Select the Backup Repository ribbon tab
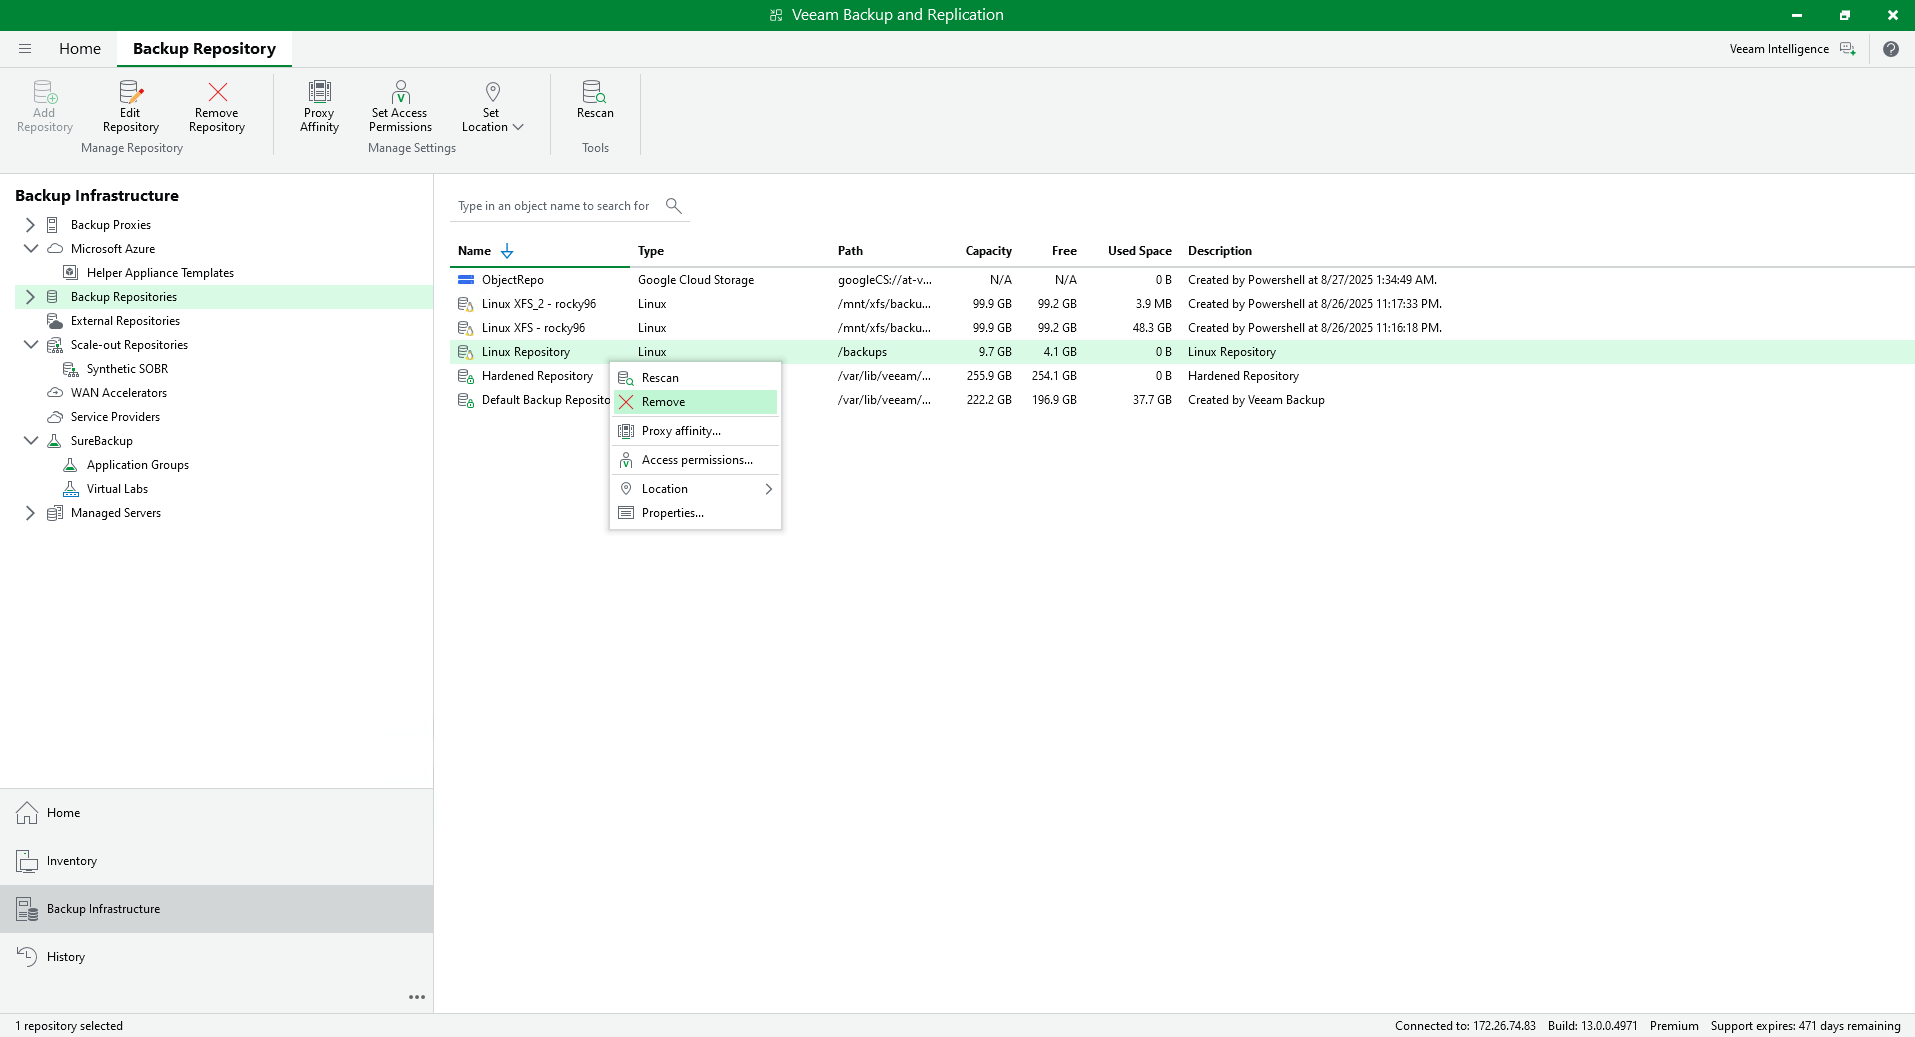The width and height of the screenshot is (1915, 1037). (x=204, y=48)
